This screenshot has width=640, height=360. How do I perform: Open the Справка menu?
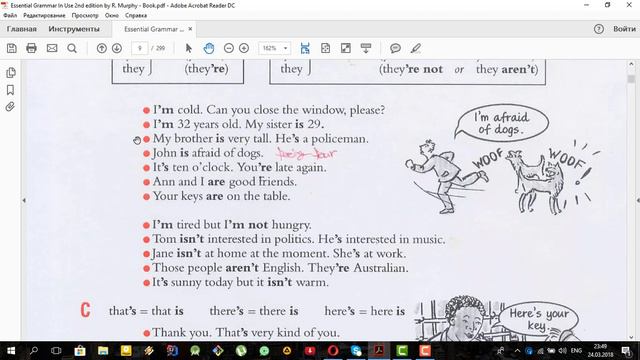pyautogui.click(x=136, y=16)
